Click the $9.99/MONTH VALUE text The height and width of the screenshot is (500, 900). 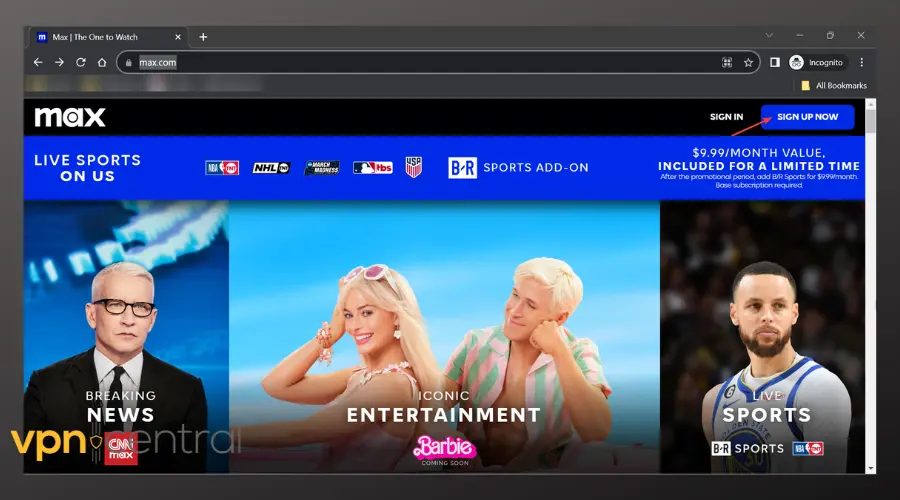point(759,153)
